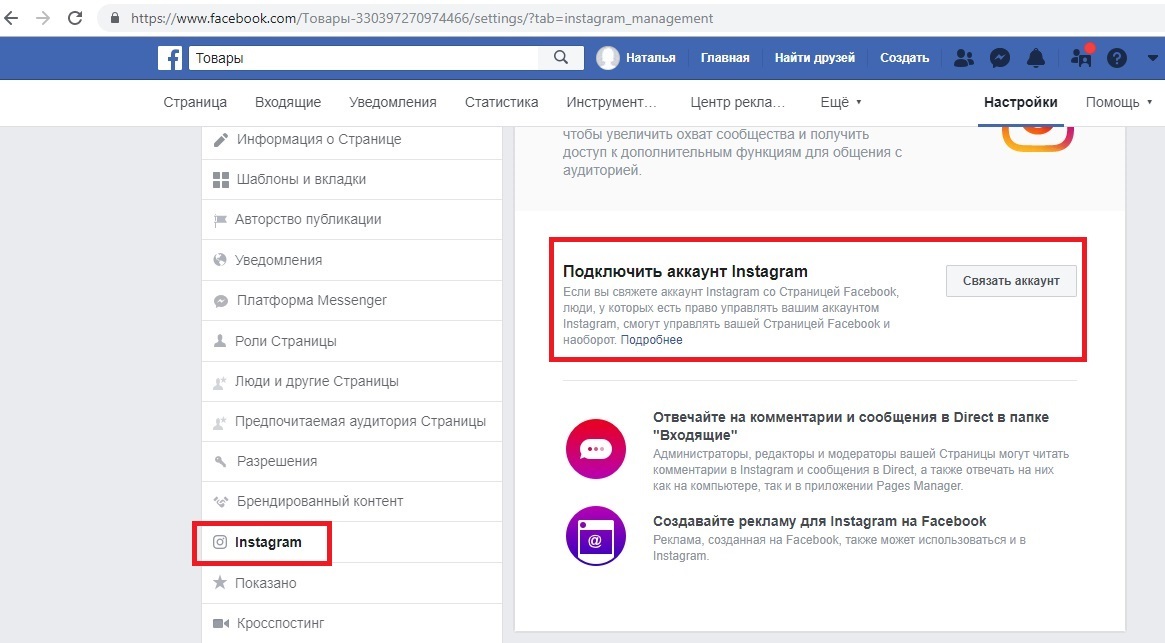Open notifications bell icon
1165x643 pixels.
[x=1036, y=58]
